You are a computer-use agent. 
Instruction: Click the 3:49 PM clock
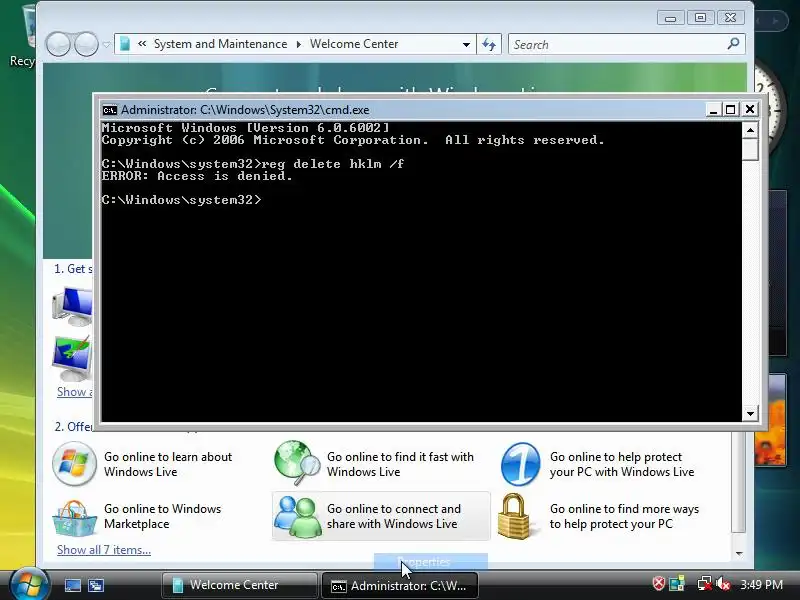pyautogui.click(x=761, y=584)
